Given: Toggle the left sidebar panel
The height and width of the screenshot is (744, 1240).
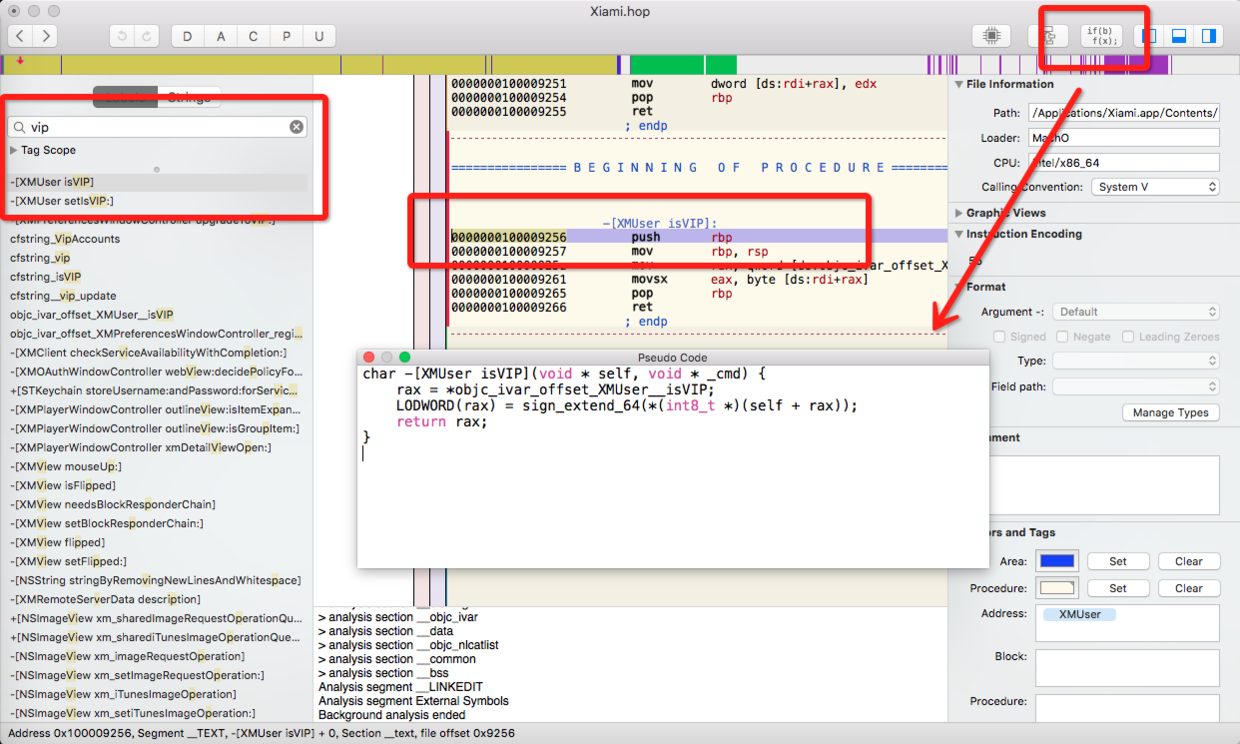Looking at the screenshot, I should click(x=1149, y=36).
